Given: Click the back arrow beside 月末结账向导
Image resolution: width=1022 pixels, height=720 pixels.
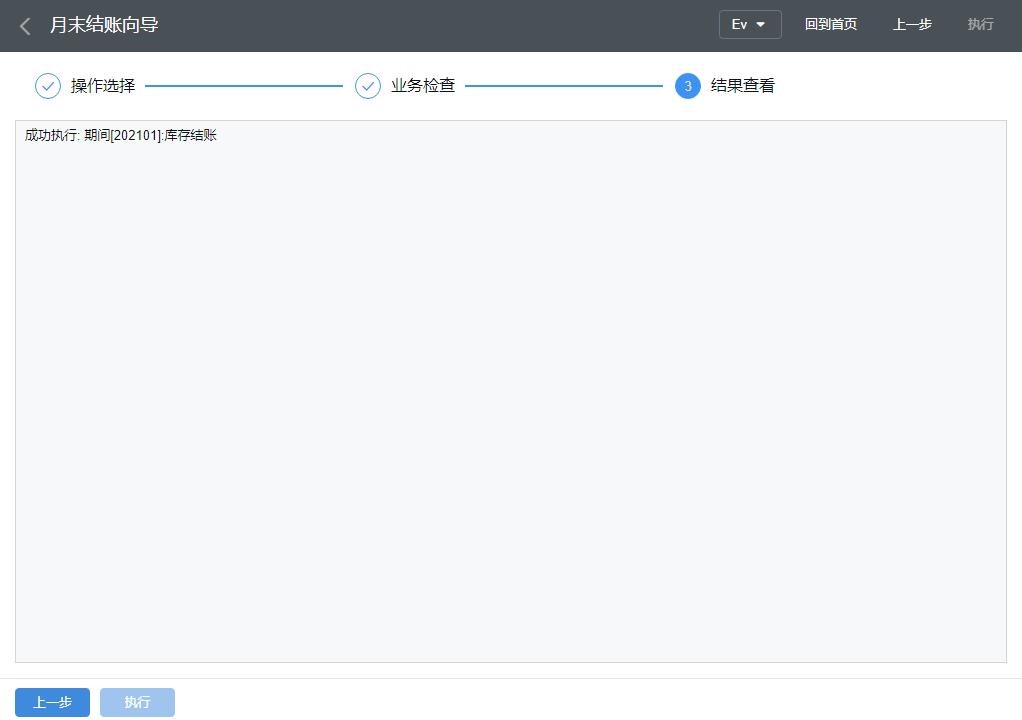Looking at the screenshot, I should tap(25, 26).
